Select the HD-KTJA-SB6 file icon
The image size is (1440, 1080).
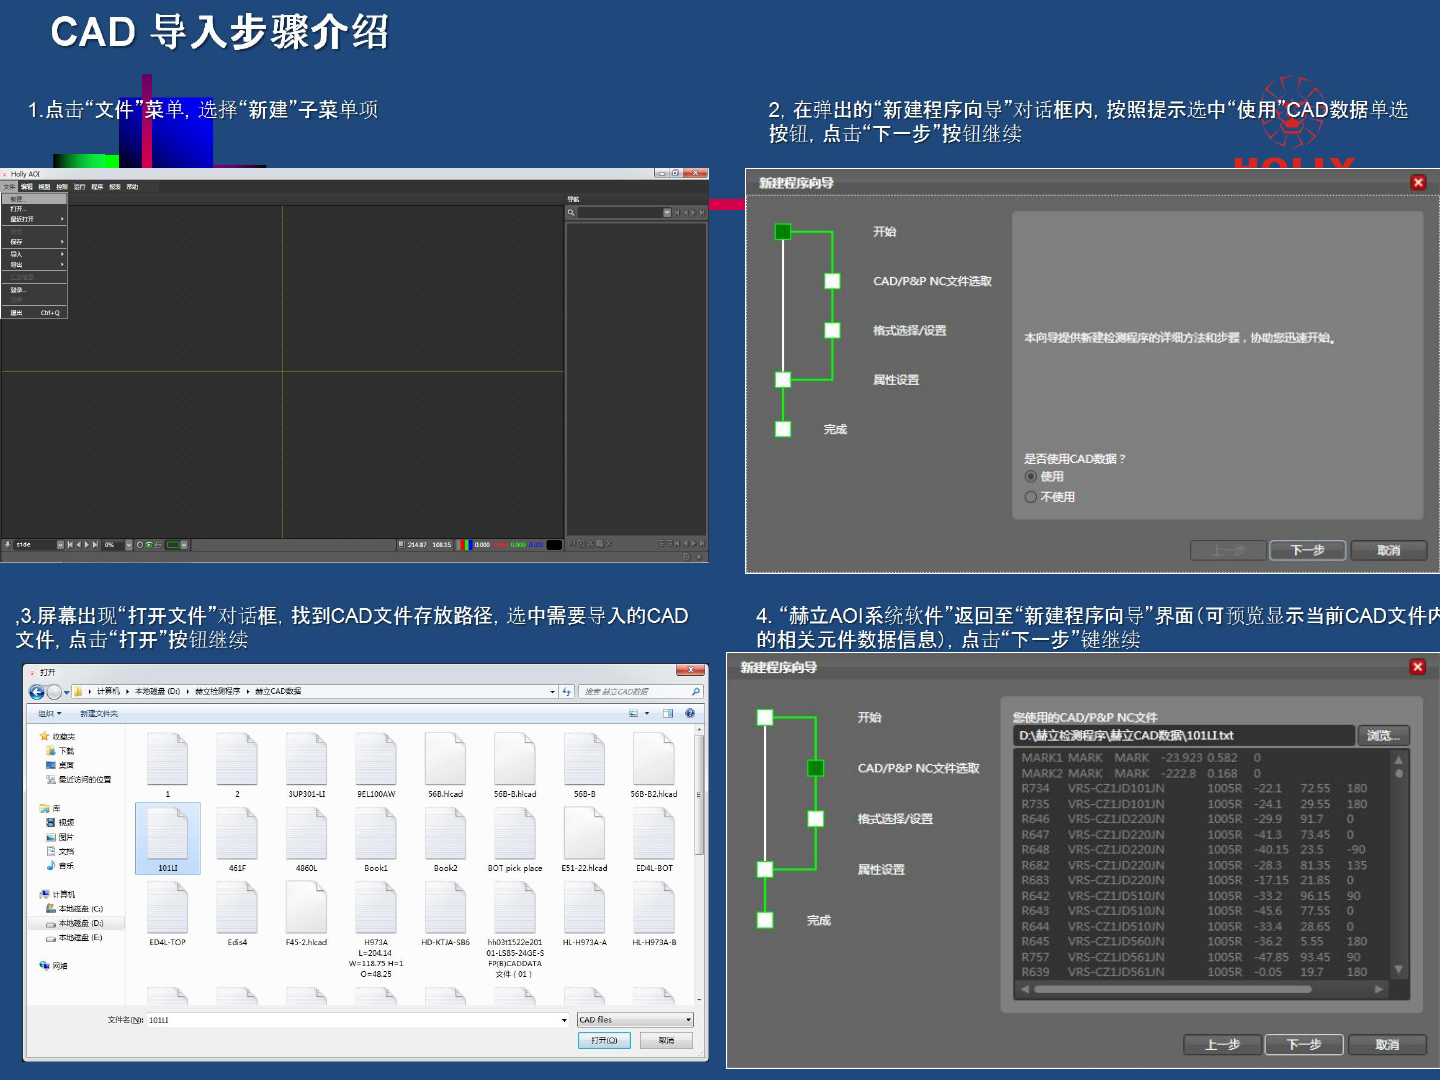click(445, 908)
